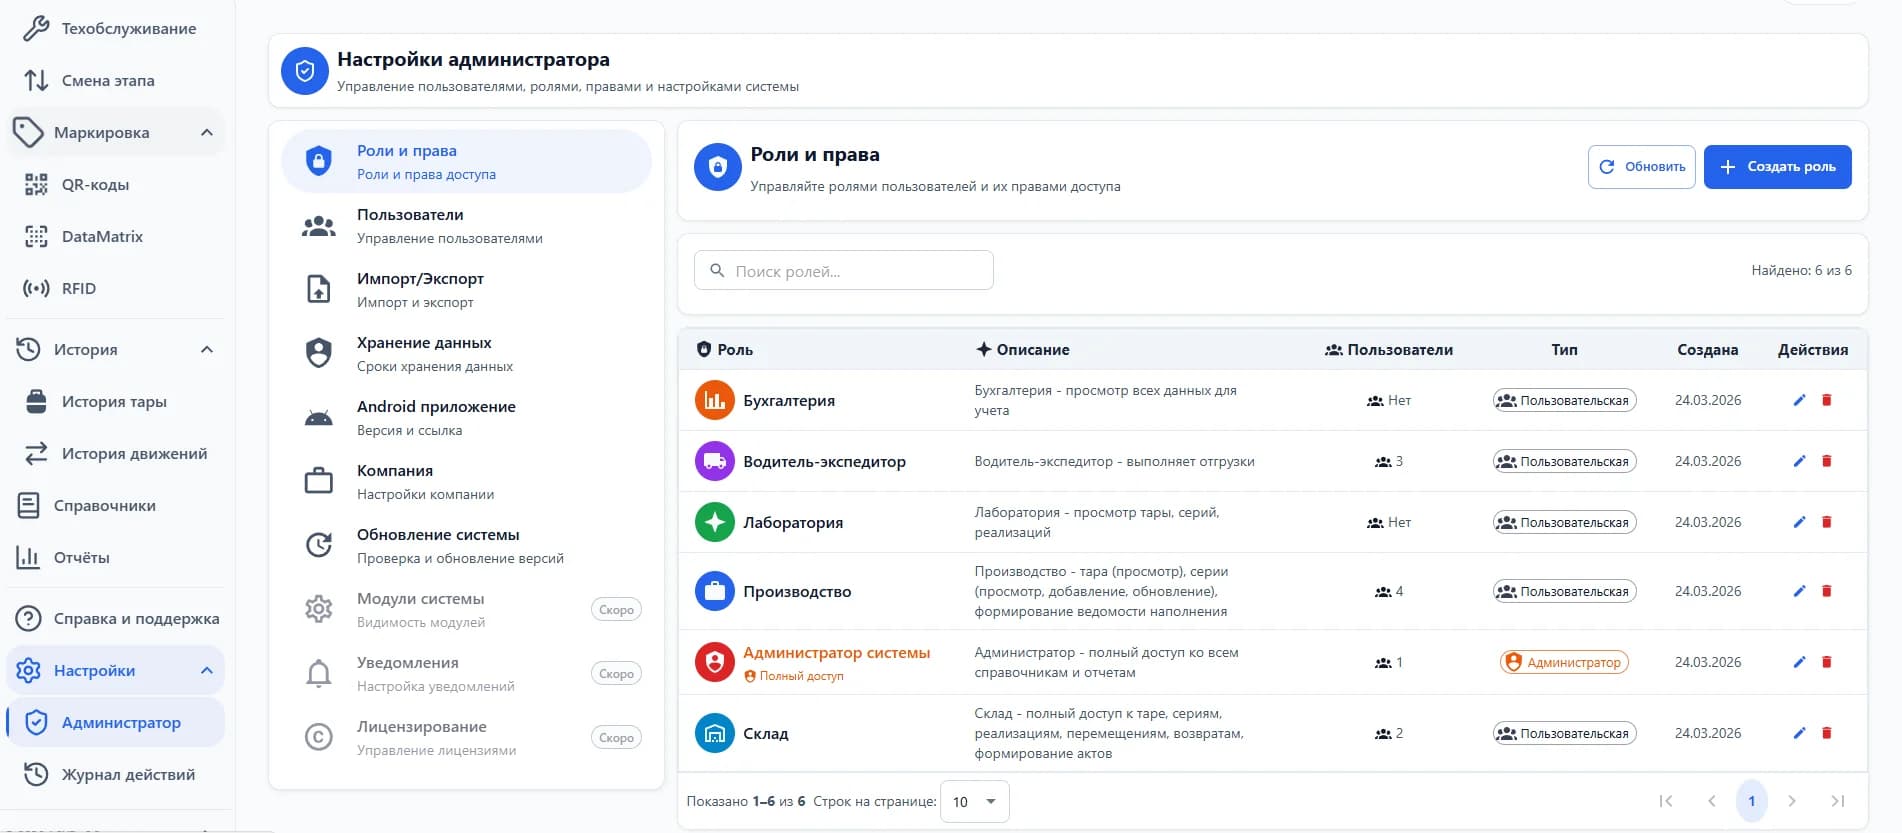Open Справка и поддержка in sidebar
Viewport: 1902px width, 833px height.
116,618
